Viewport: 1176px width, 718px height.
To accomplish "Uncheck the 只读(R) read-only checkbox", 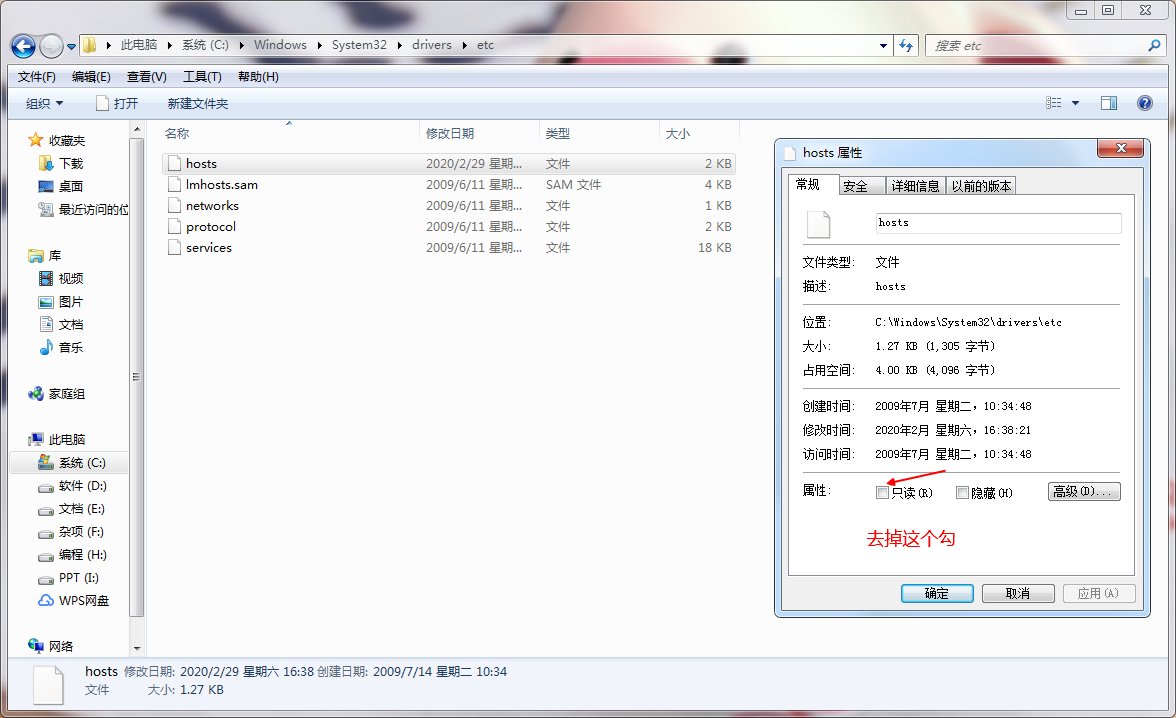I will [x=882, y=492].
